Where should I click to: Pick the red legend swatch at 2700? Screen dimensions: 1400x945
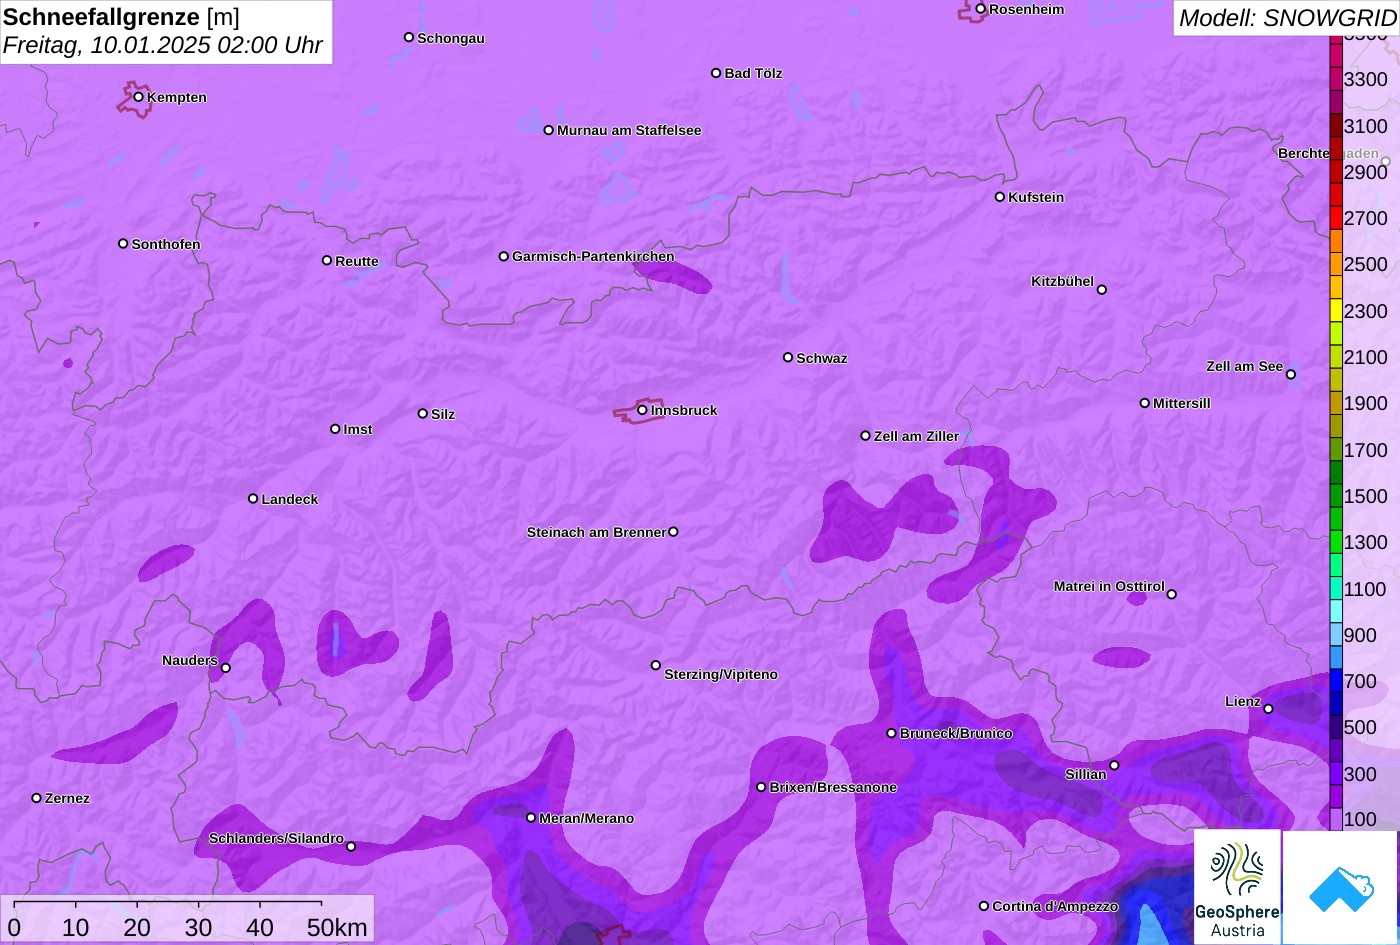(x=1336, y=218)
